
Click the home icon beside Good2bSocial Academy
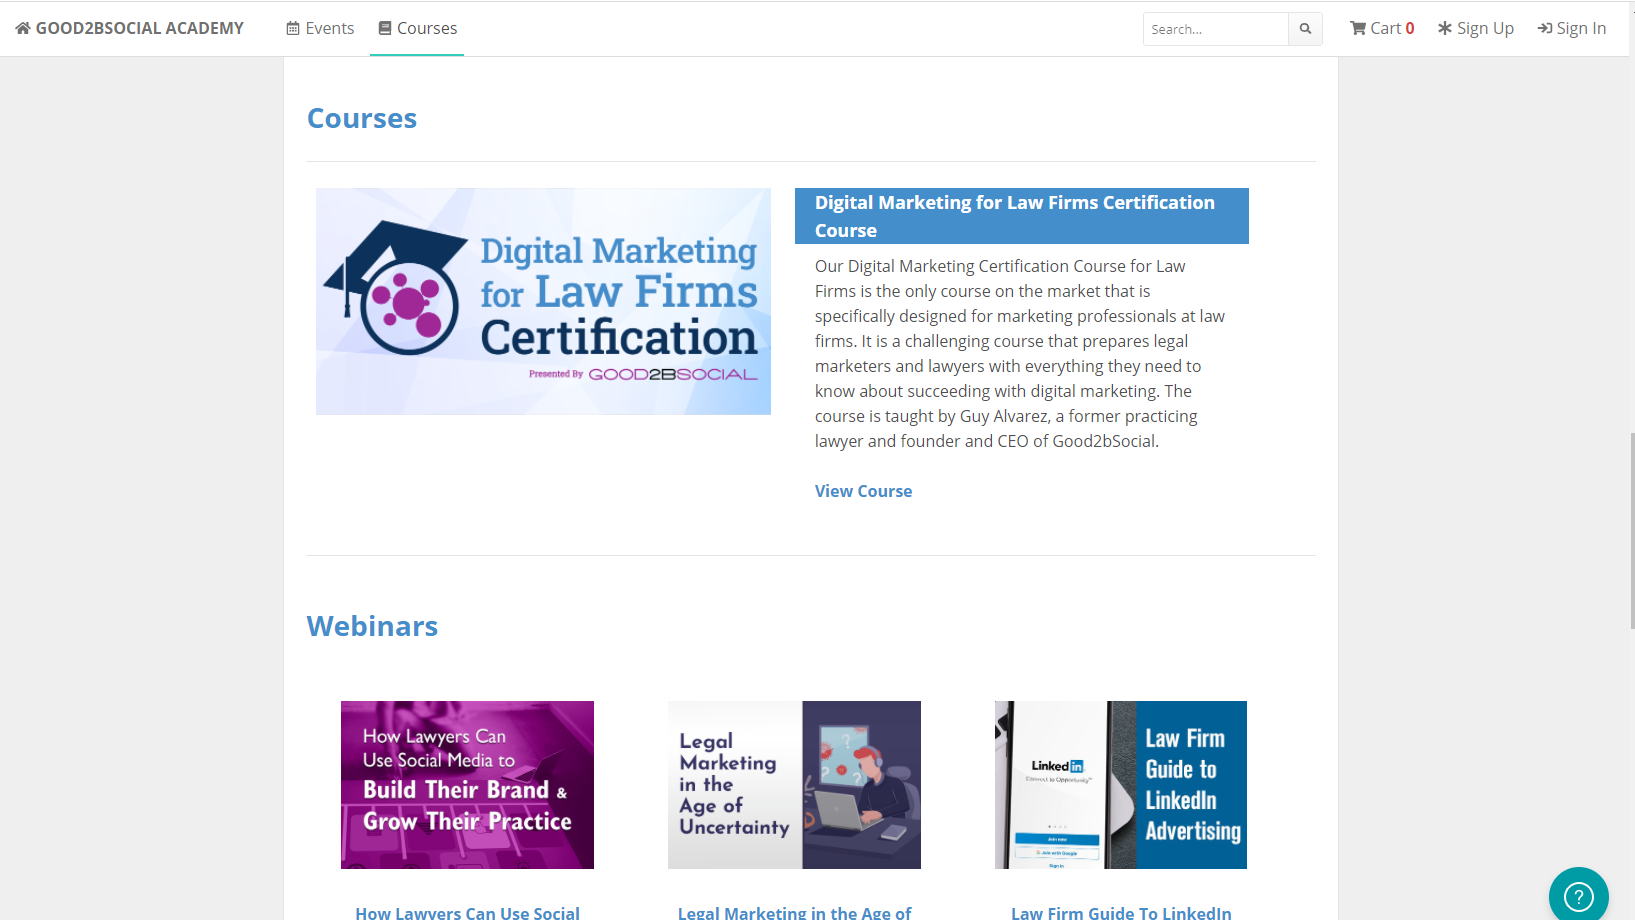point(23,28)
